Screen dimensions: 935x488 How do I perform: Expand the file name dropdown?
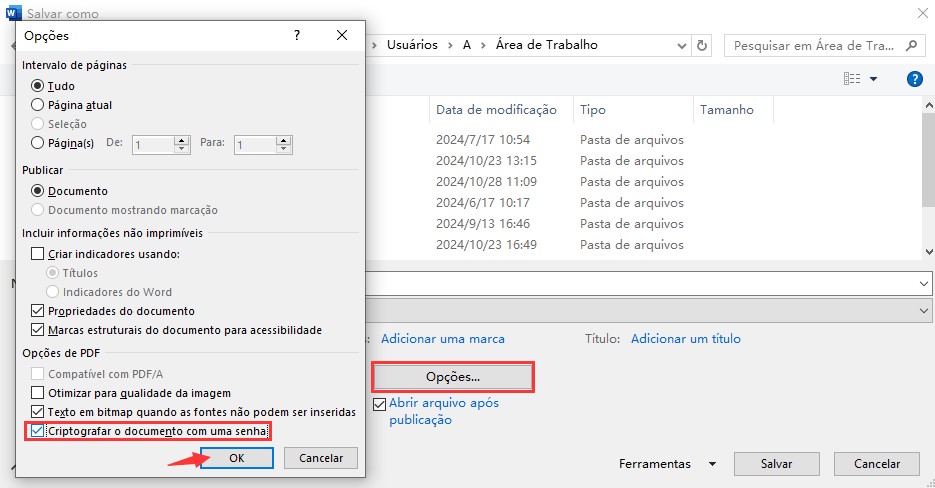pos(924,284)
